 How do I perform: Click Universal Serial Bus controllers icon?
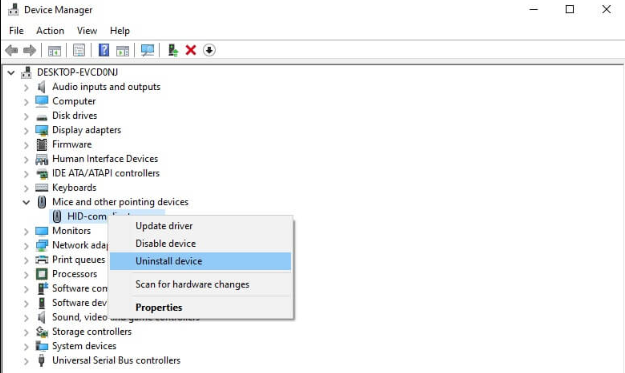pos(41,360)
